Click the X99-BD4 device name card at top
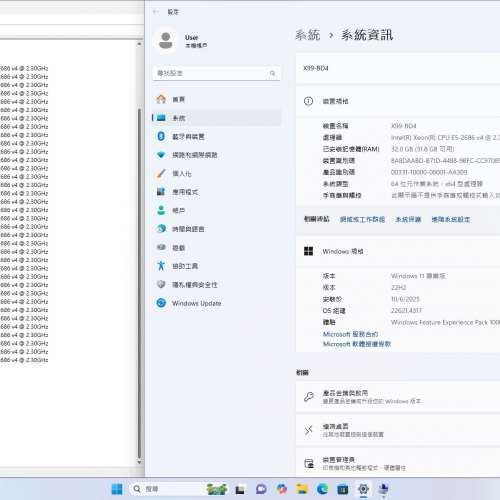 pyautogui.click(x=398, y=68)
